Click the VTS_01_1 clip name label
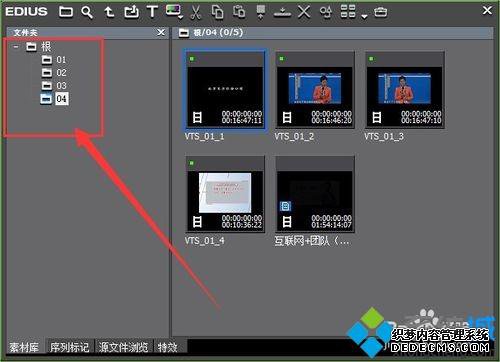This screenshot has width=500, height=362. (204, 137)
